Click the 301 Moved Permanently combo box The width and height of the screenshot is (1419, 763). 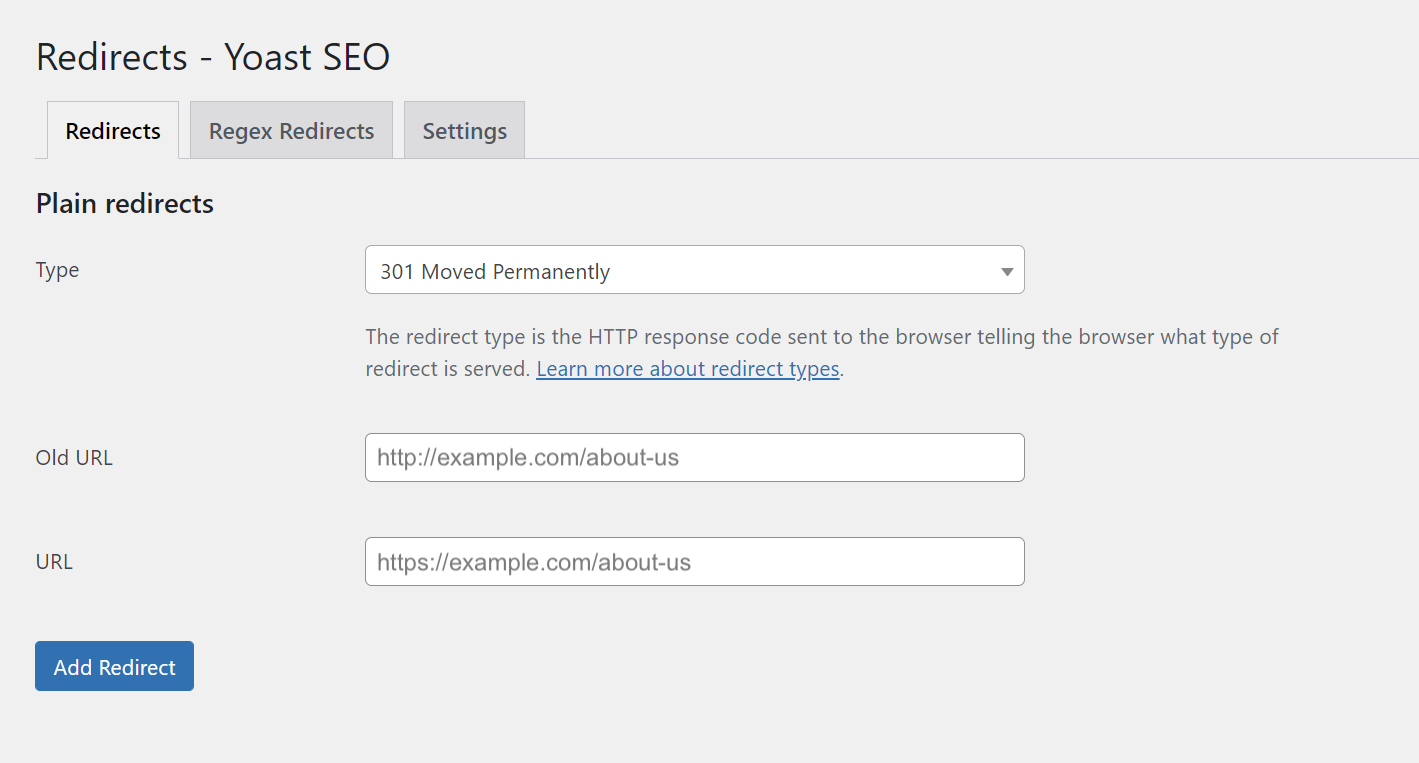pos(694,270)
